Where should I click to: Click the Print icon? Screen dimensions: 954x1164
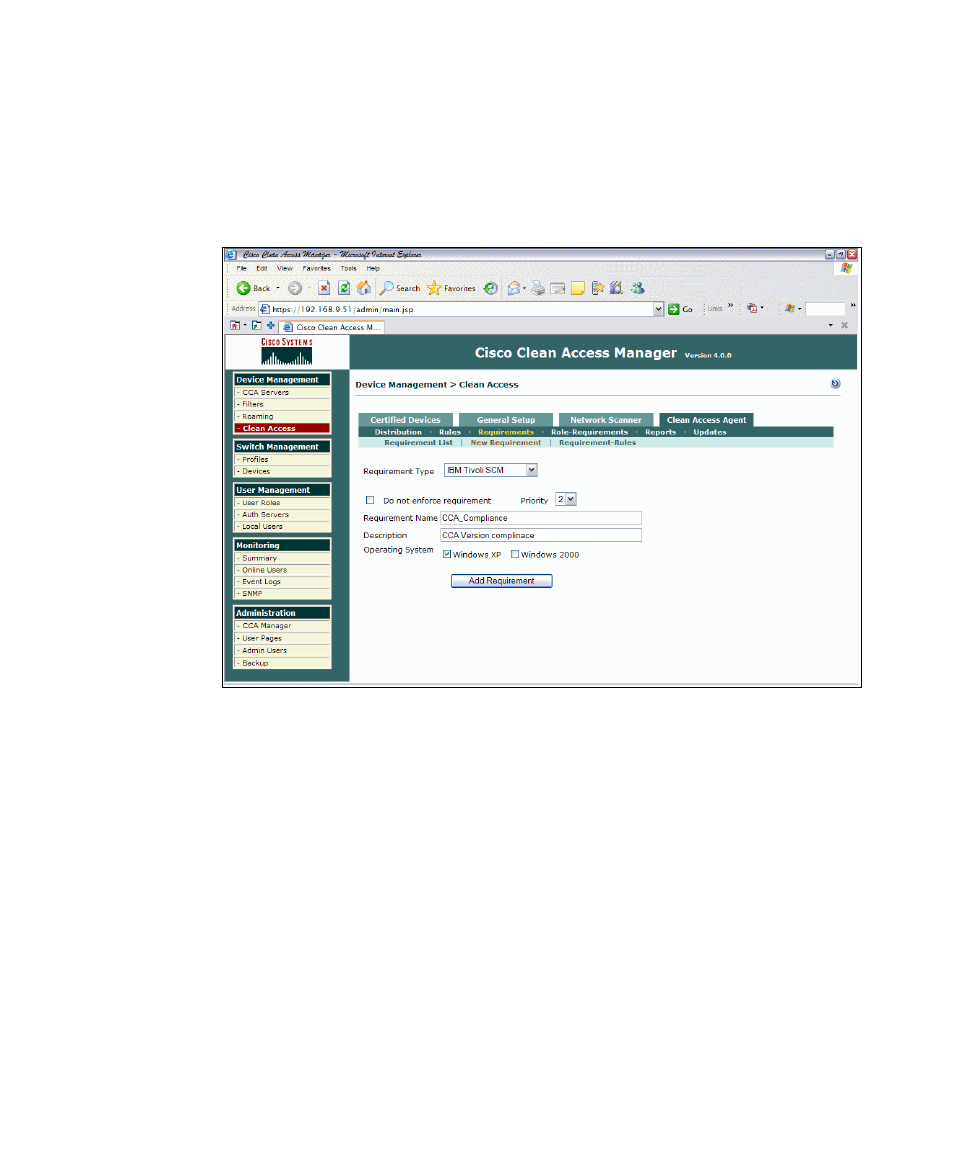point(538,288)
